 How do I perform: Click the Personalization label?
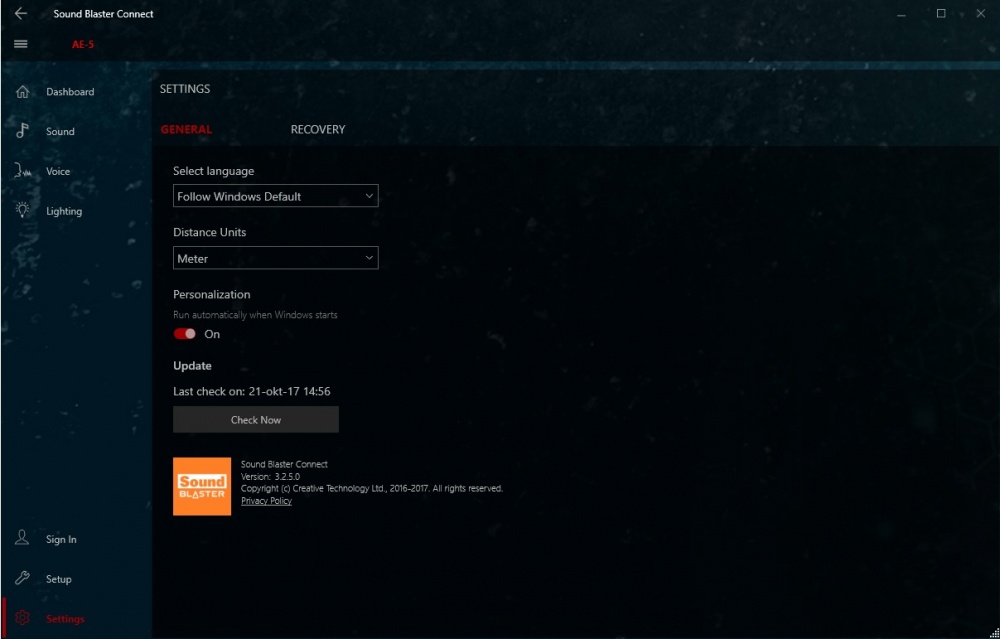tap(212, 295)
